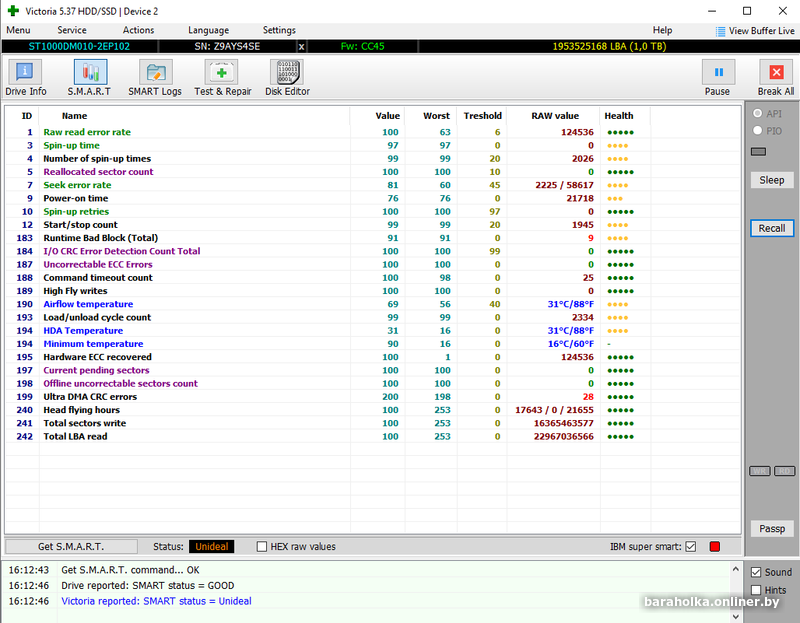Select the Current pending sectors row
Screen dimensions: 800x623
[x=372, y=370]
